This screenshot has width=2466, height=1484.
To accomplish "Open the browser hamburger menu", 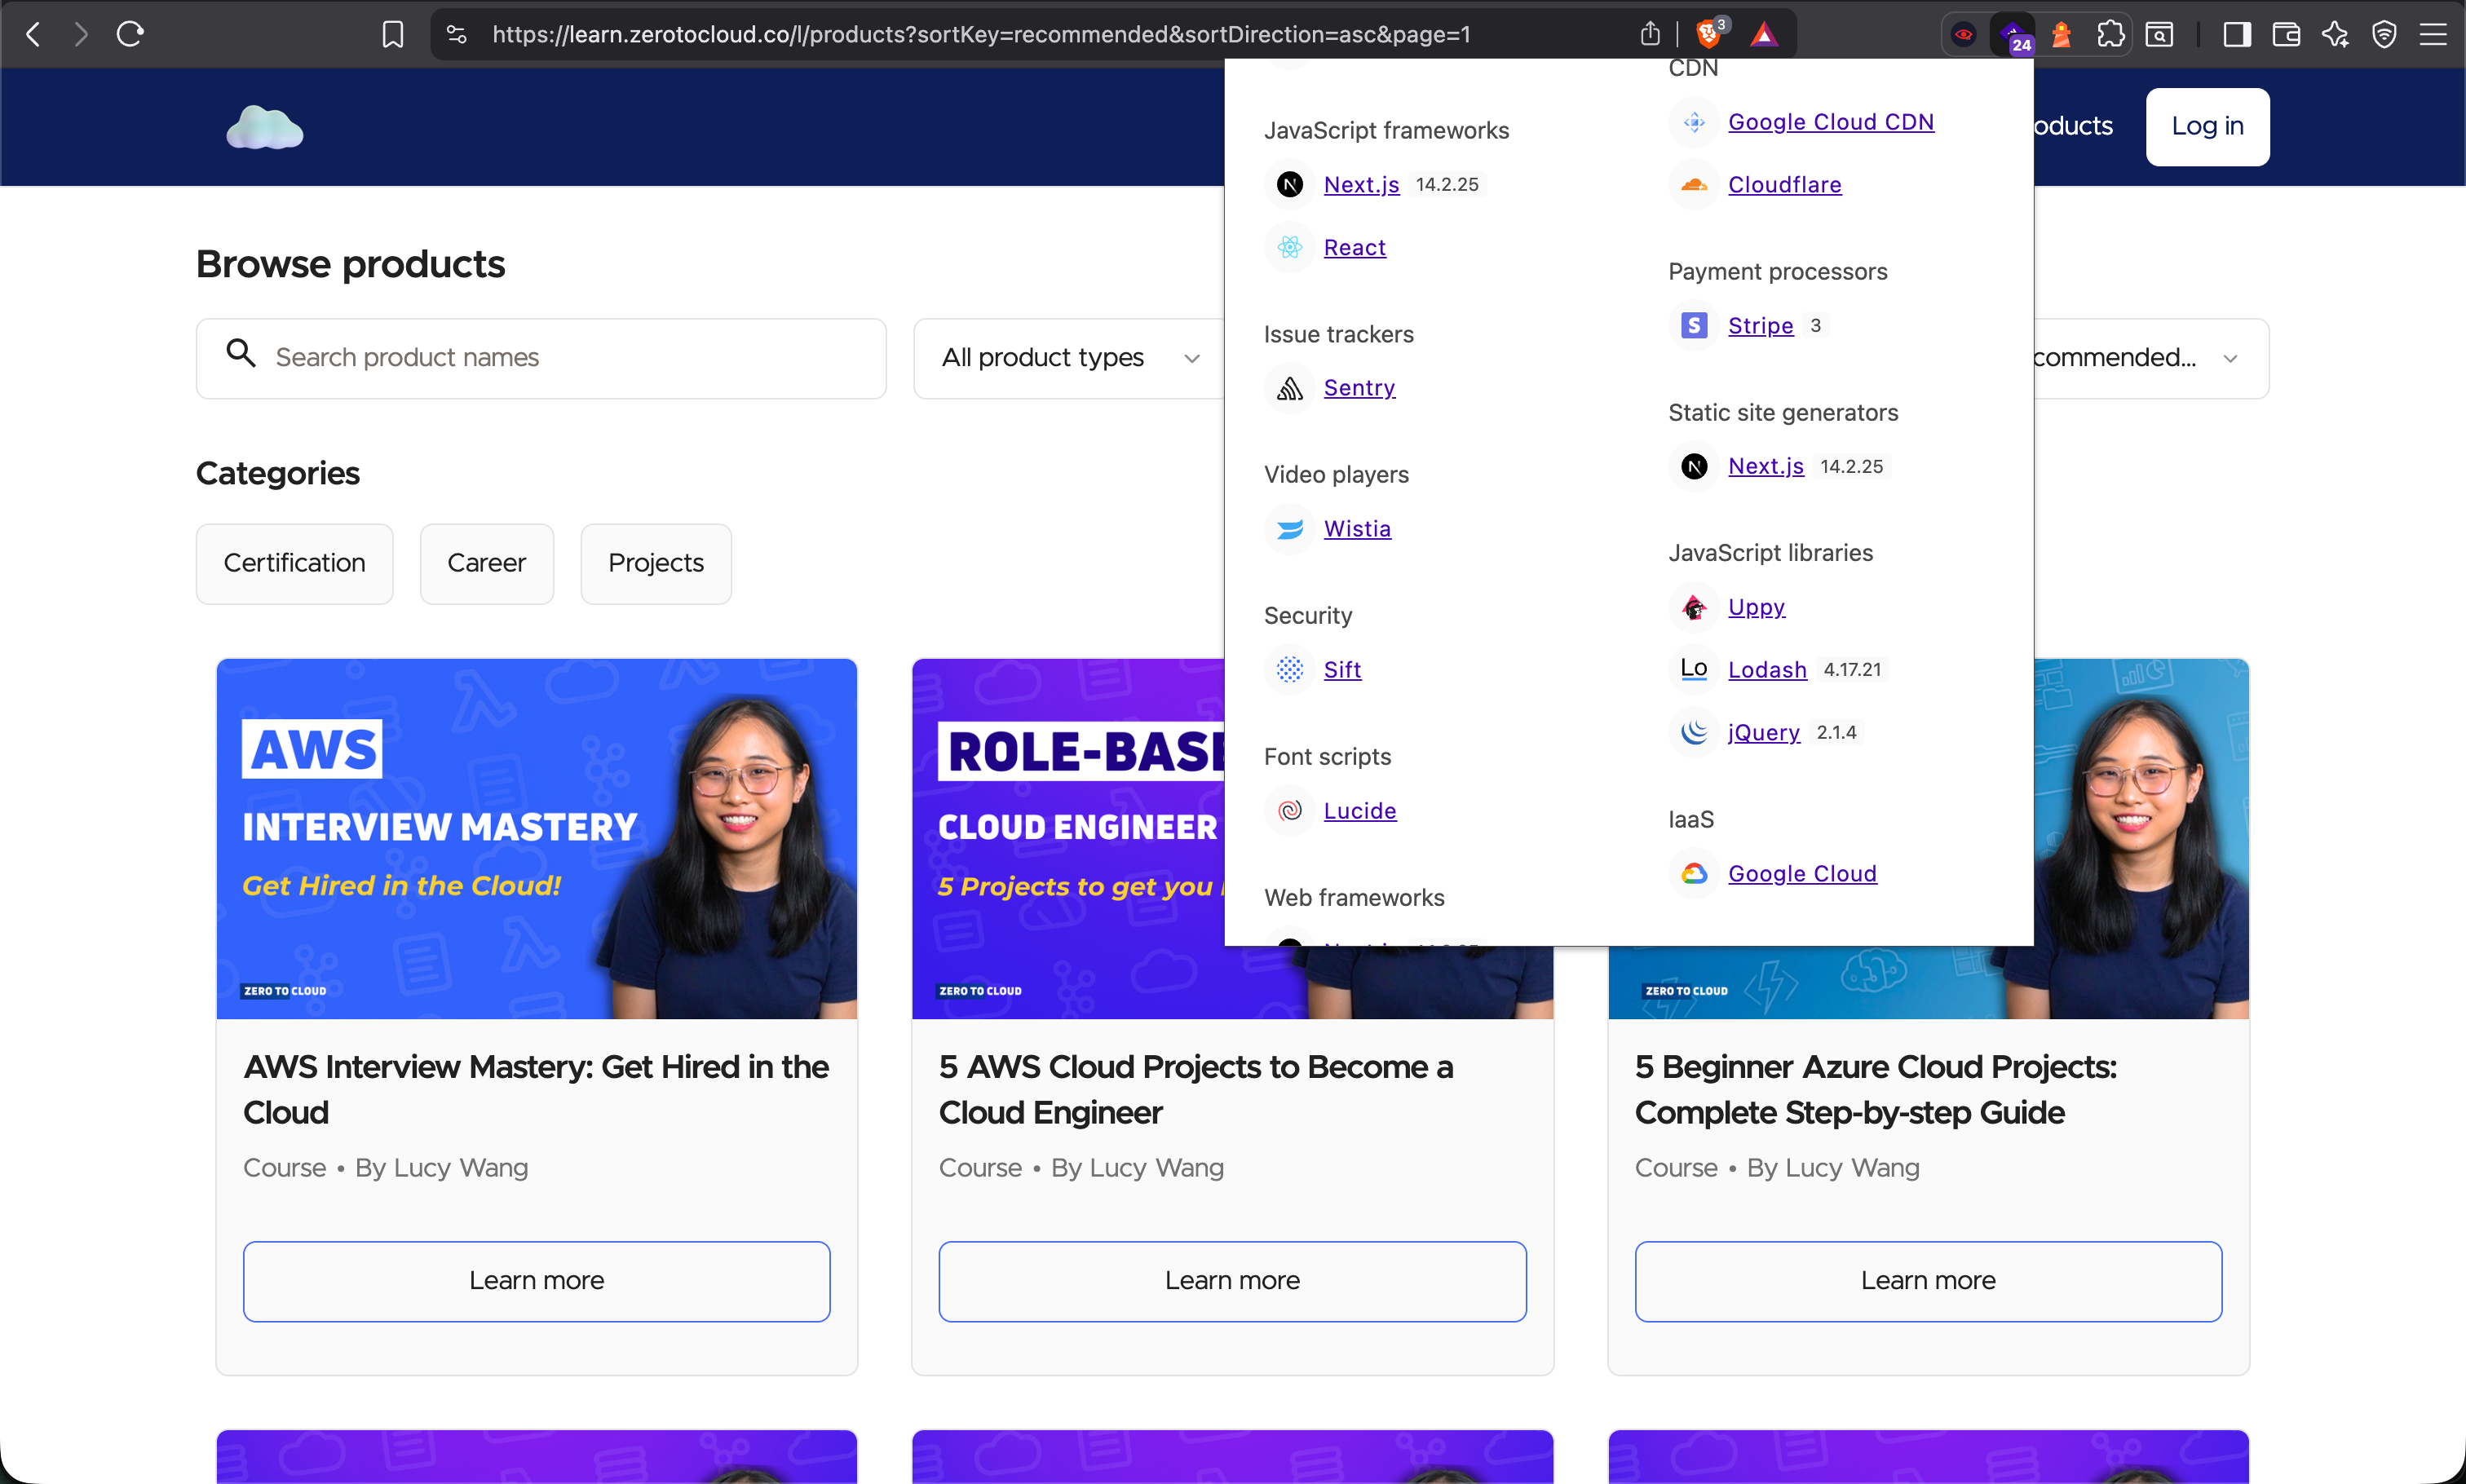I will [2433, 35].
